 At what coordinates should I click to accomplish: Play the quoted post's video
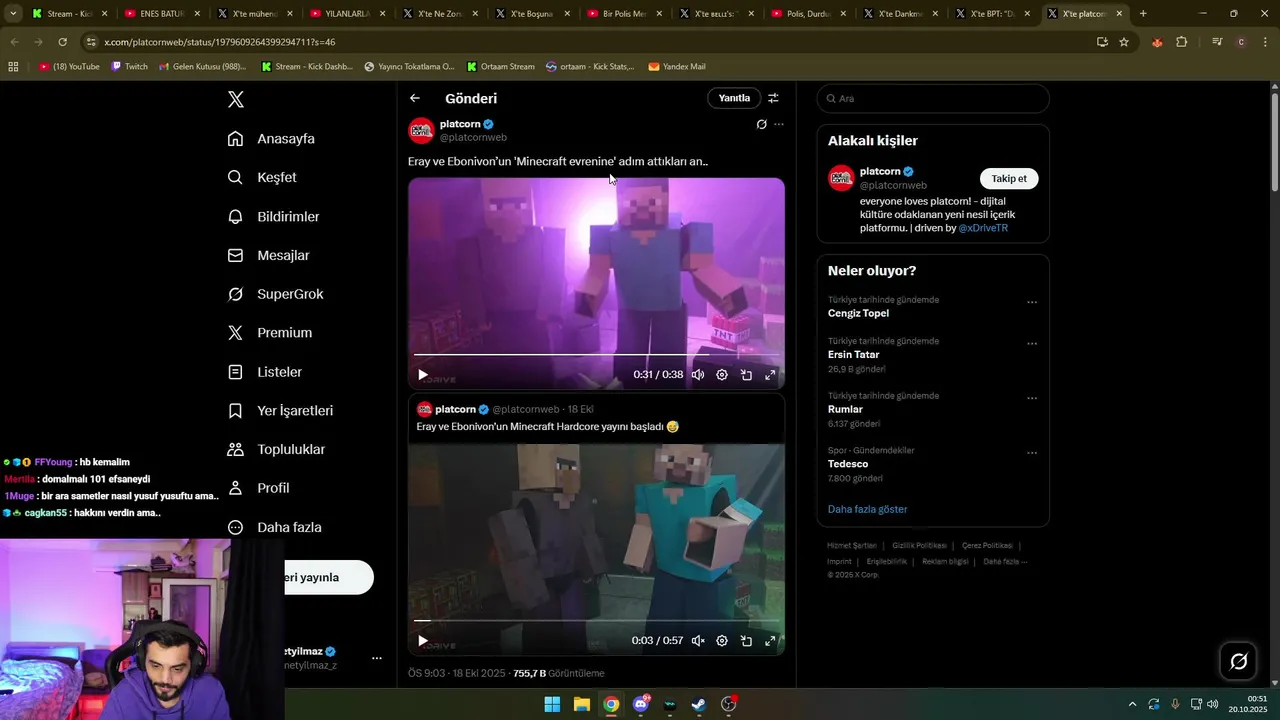click(x=422, y=641)
